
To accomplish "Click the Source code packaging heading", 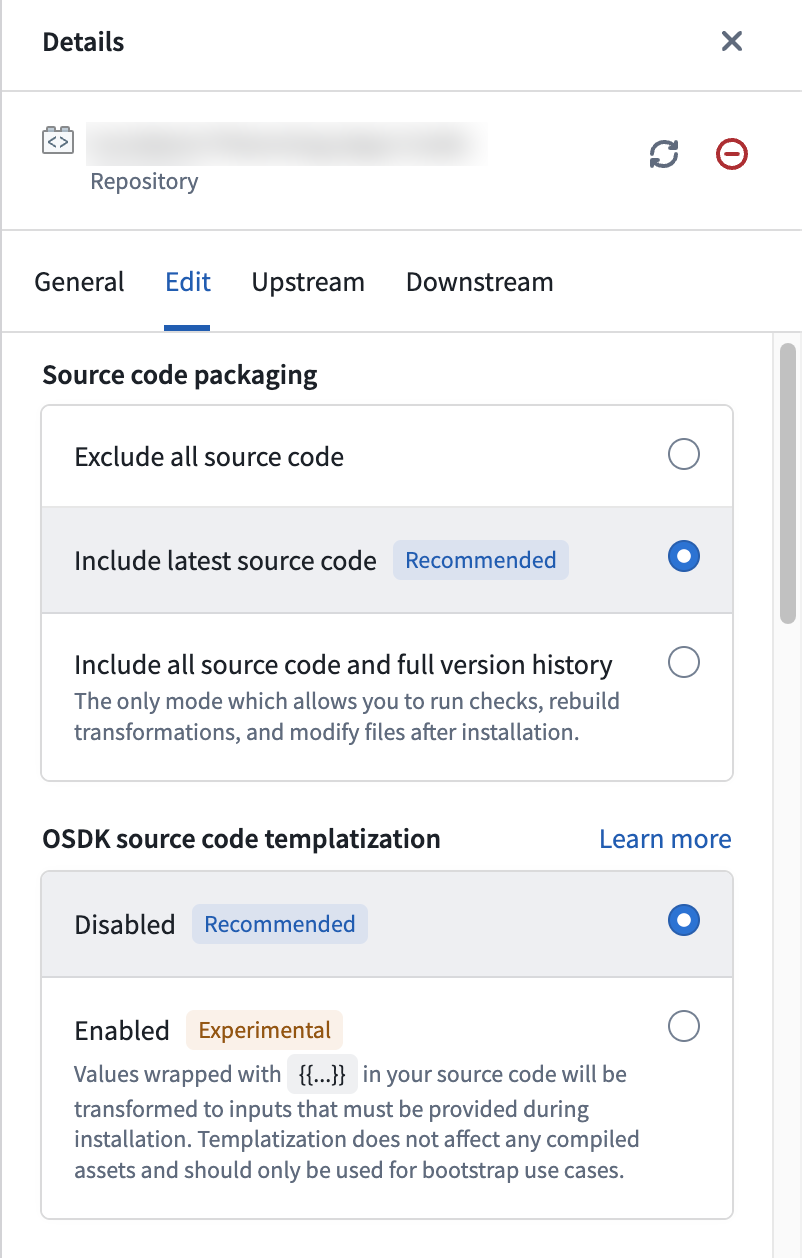I will click(x=180, y=375).
